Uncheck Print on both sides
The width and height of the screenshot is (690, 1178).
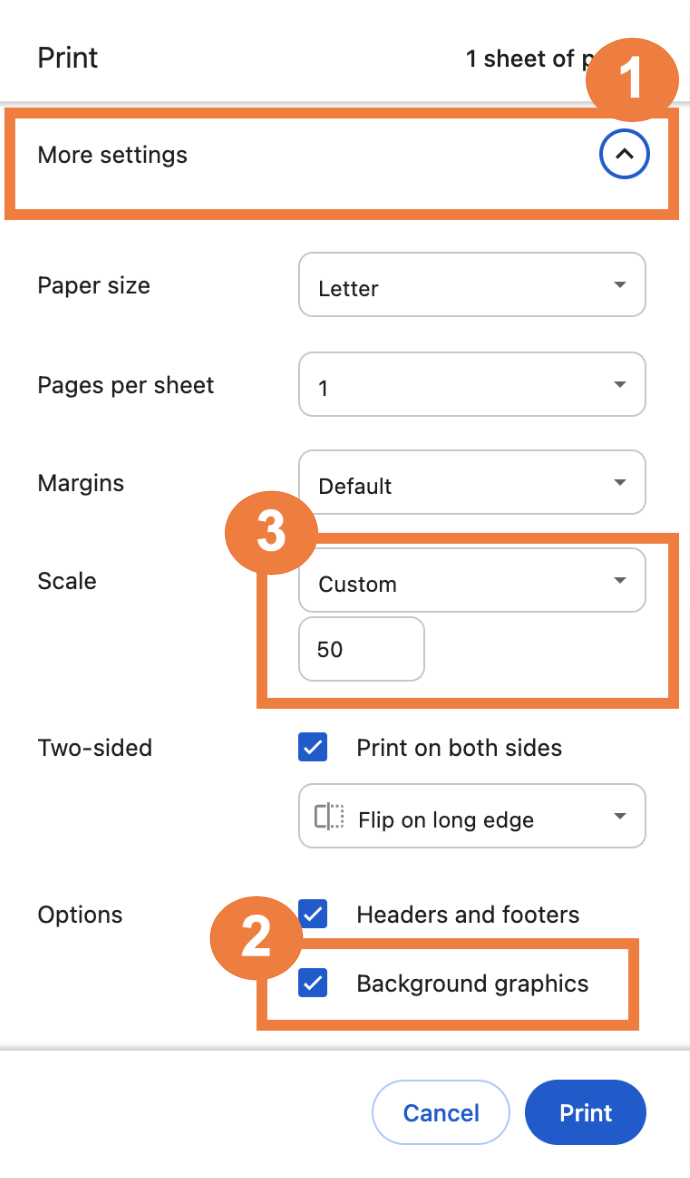click(x=313, y=747)
